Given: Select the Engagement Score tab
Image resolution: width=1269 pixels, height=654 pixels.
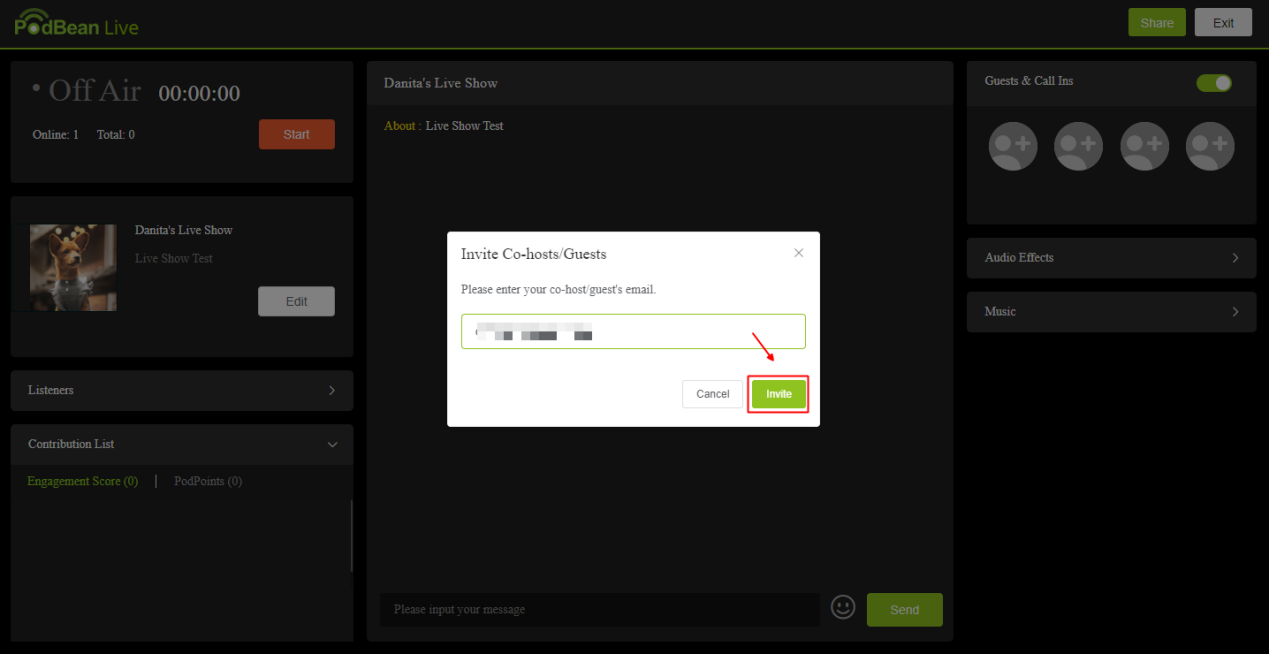Looking at the screenshot, I should (82, 481).
